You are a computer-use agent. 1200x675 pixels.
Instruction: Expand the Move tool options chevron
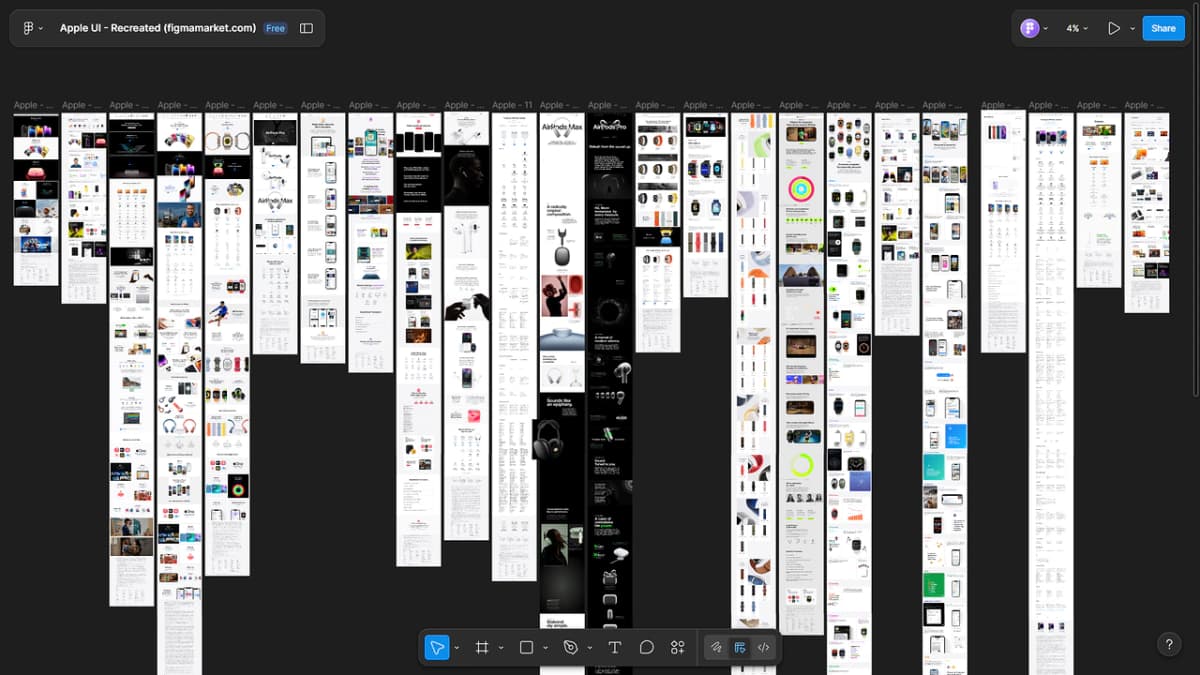coord(457,648)
